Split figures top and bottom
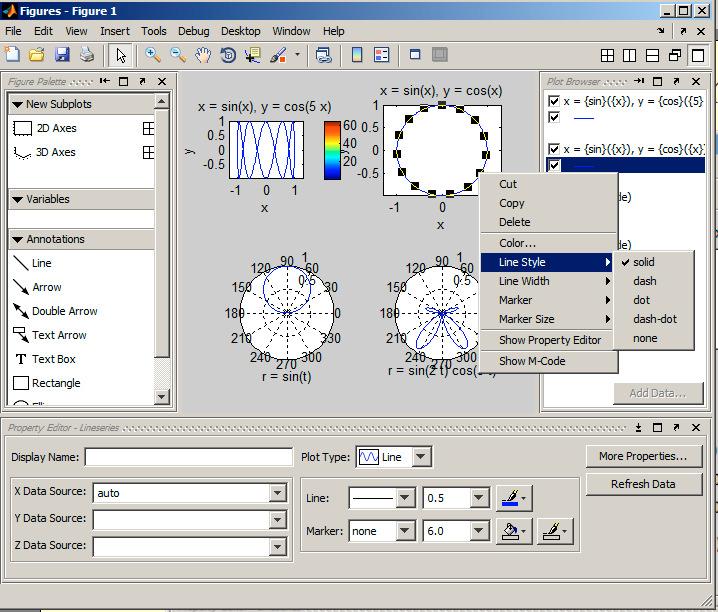The width and height of the screenshot is (718, 612). click(652, 55)
